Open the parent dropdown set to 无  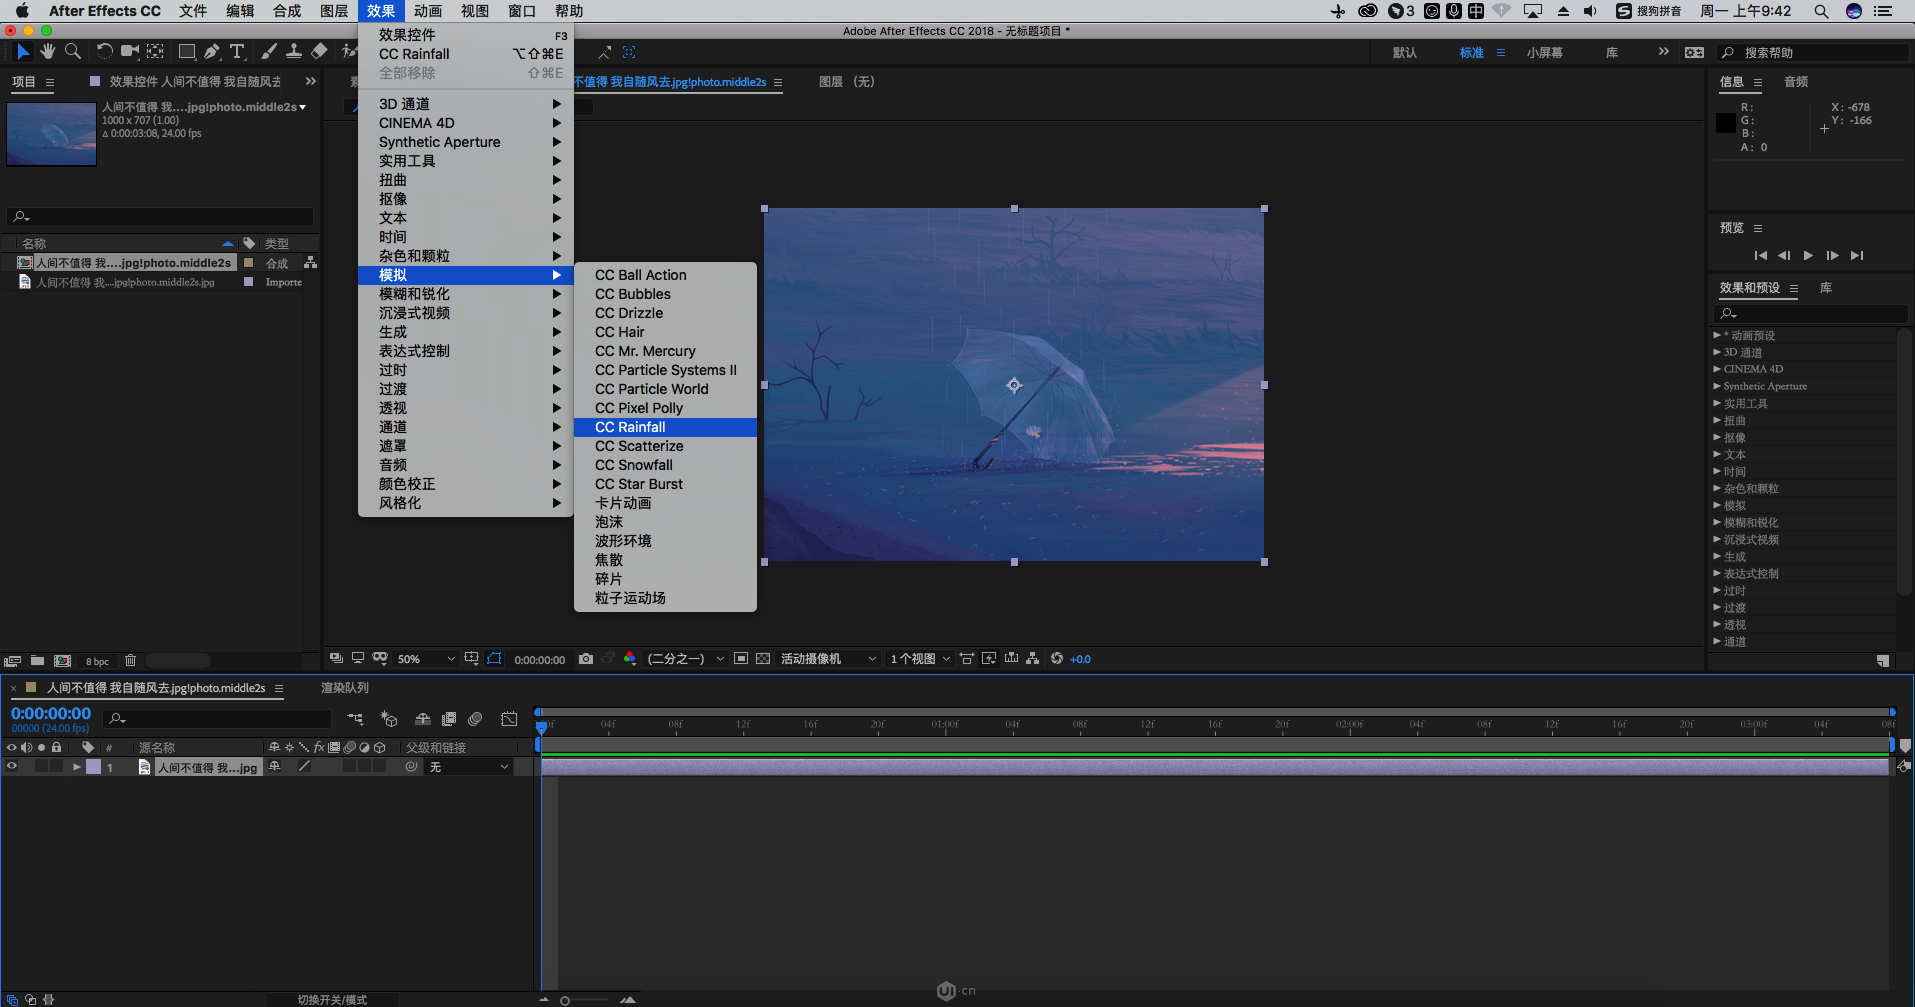click(x=470, y=767)
